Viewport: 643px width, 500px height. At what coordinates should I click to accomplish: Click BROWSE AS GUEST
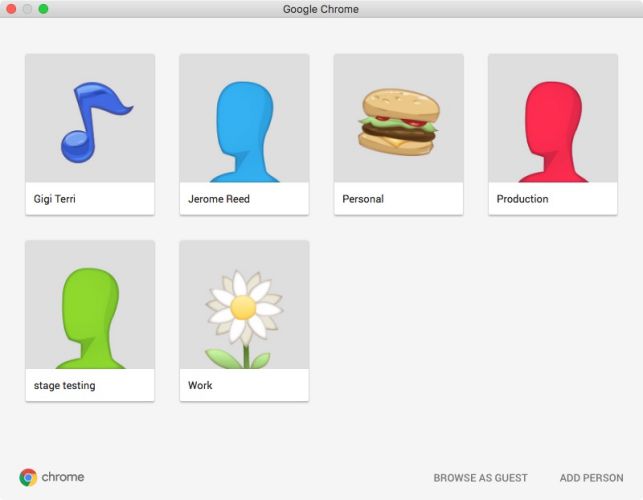481,478
